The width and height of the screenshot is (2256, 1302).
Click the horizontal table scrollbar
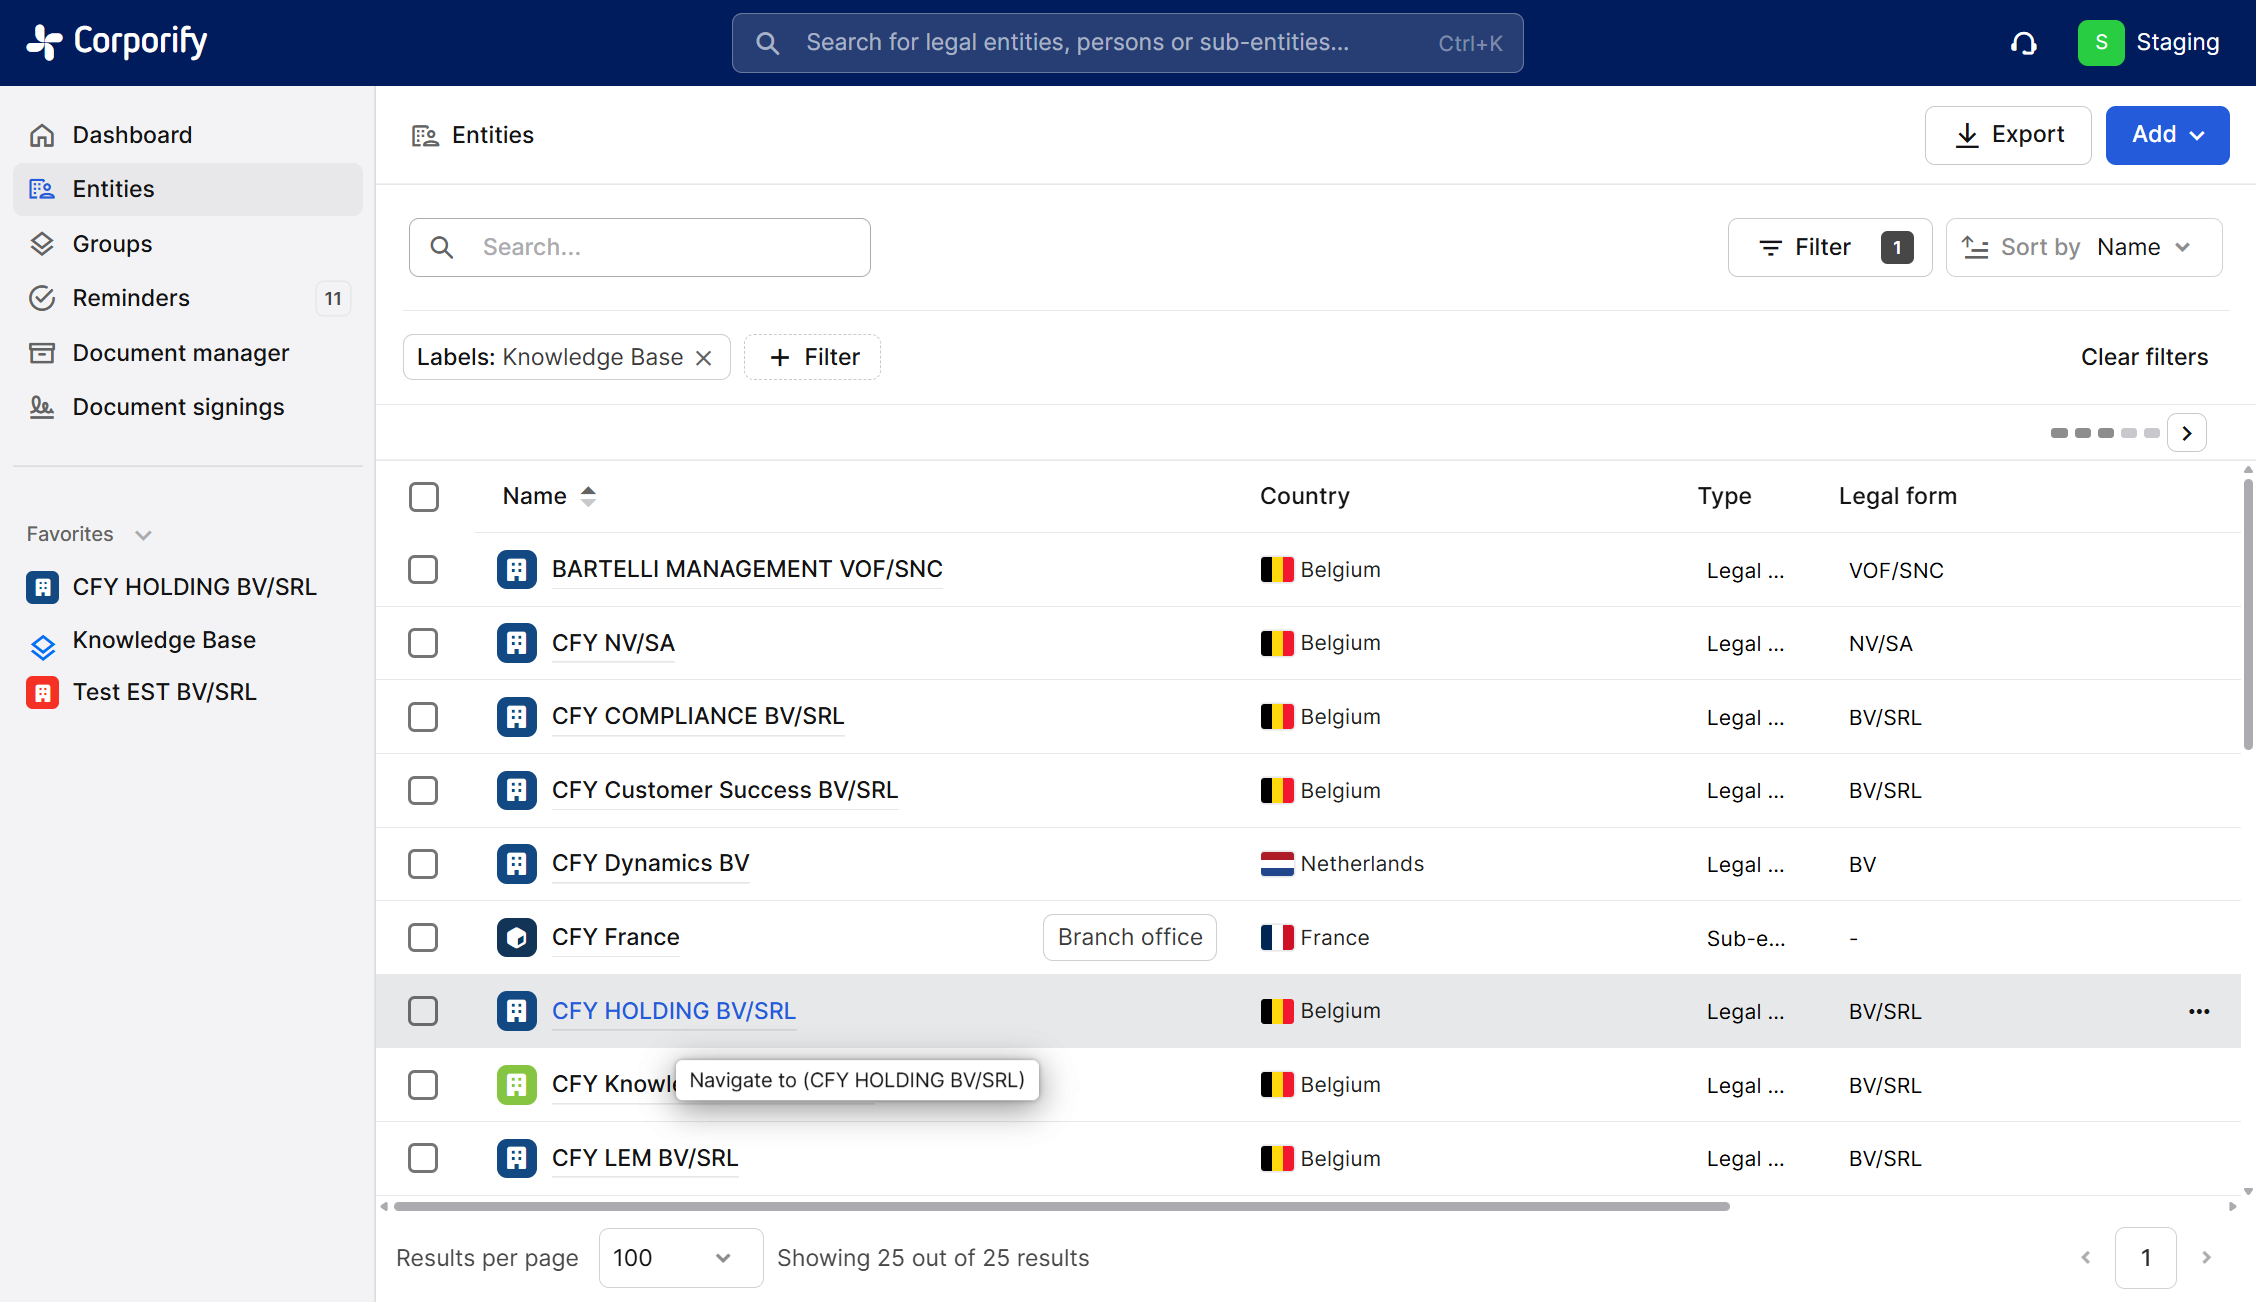coord(1060,1207)
